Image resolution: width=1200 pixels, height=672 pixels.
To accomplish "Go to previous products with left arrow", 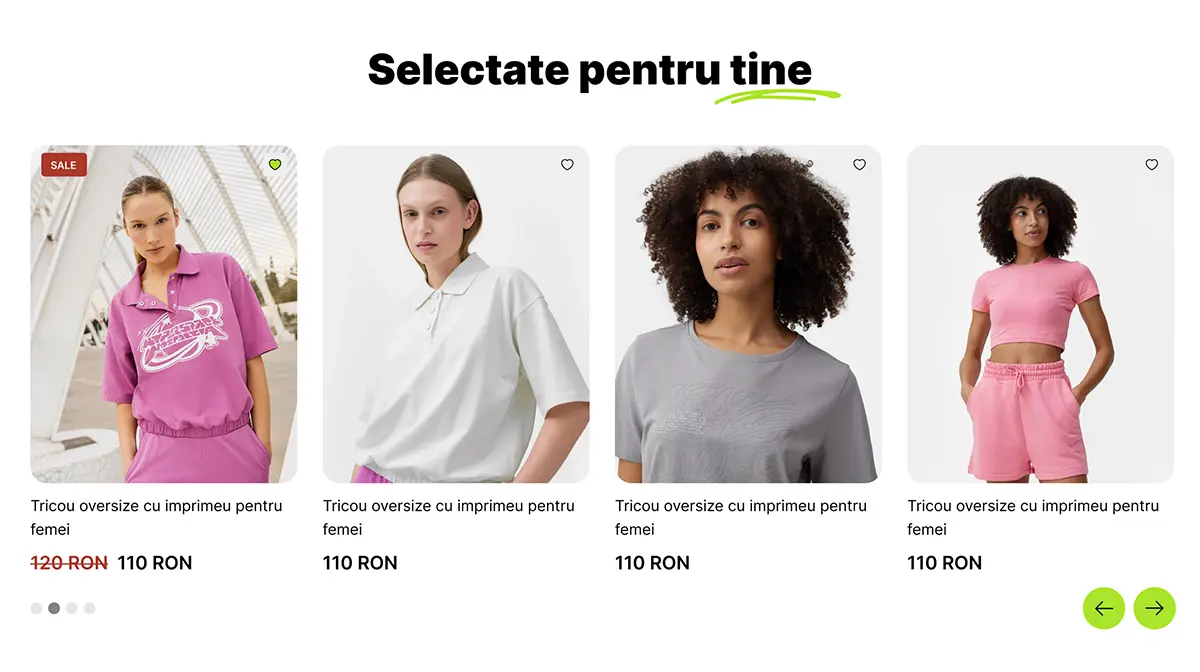I will pyautogui.click(x=1104, y=608).
